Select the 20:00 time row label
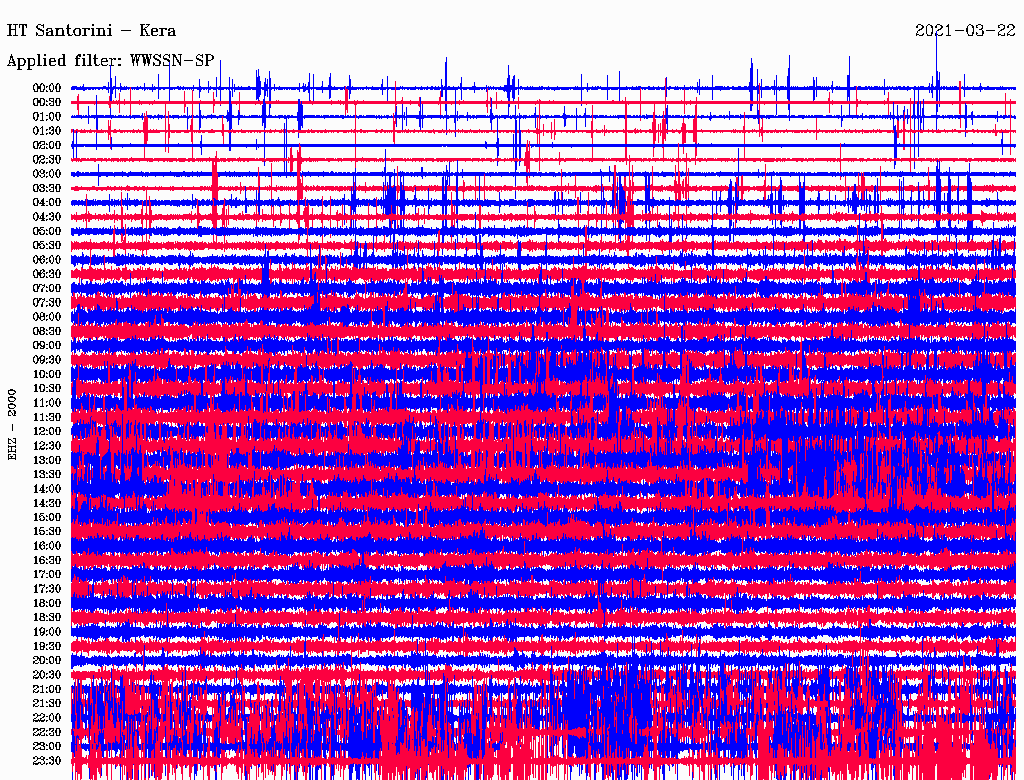The height and width of the screenshot is (780, 1024). tap(47, 660)
